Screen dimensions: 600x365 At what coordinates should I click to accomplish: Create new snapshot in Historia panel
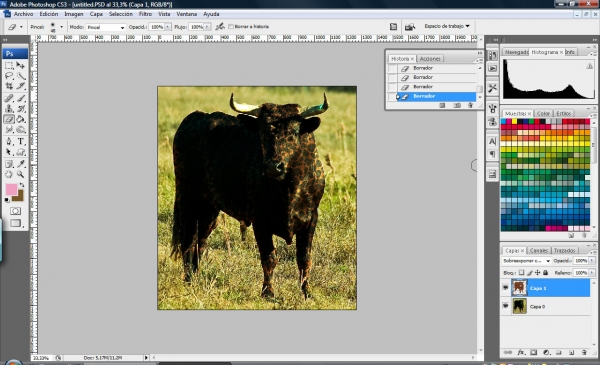pyautogui.click(x=457, y=105)
